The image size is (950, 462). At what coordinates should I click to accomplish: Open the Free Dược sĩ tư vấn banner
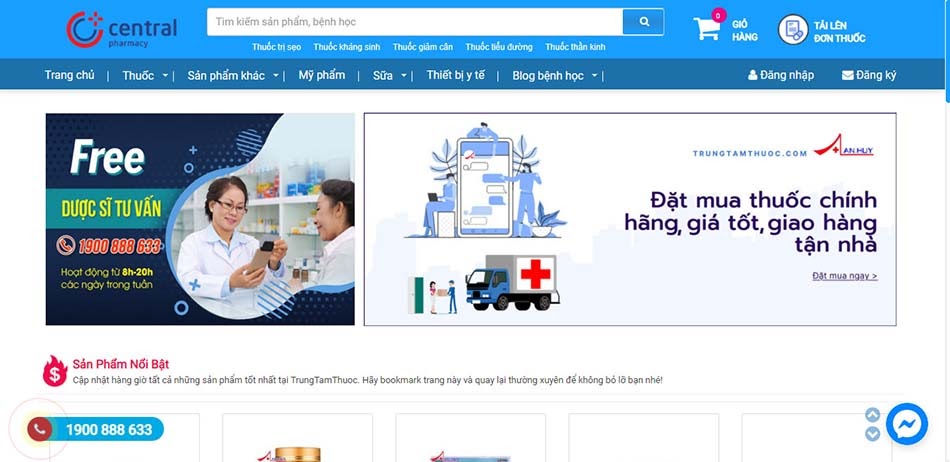[200, 219]
